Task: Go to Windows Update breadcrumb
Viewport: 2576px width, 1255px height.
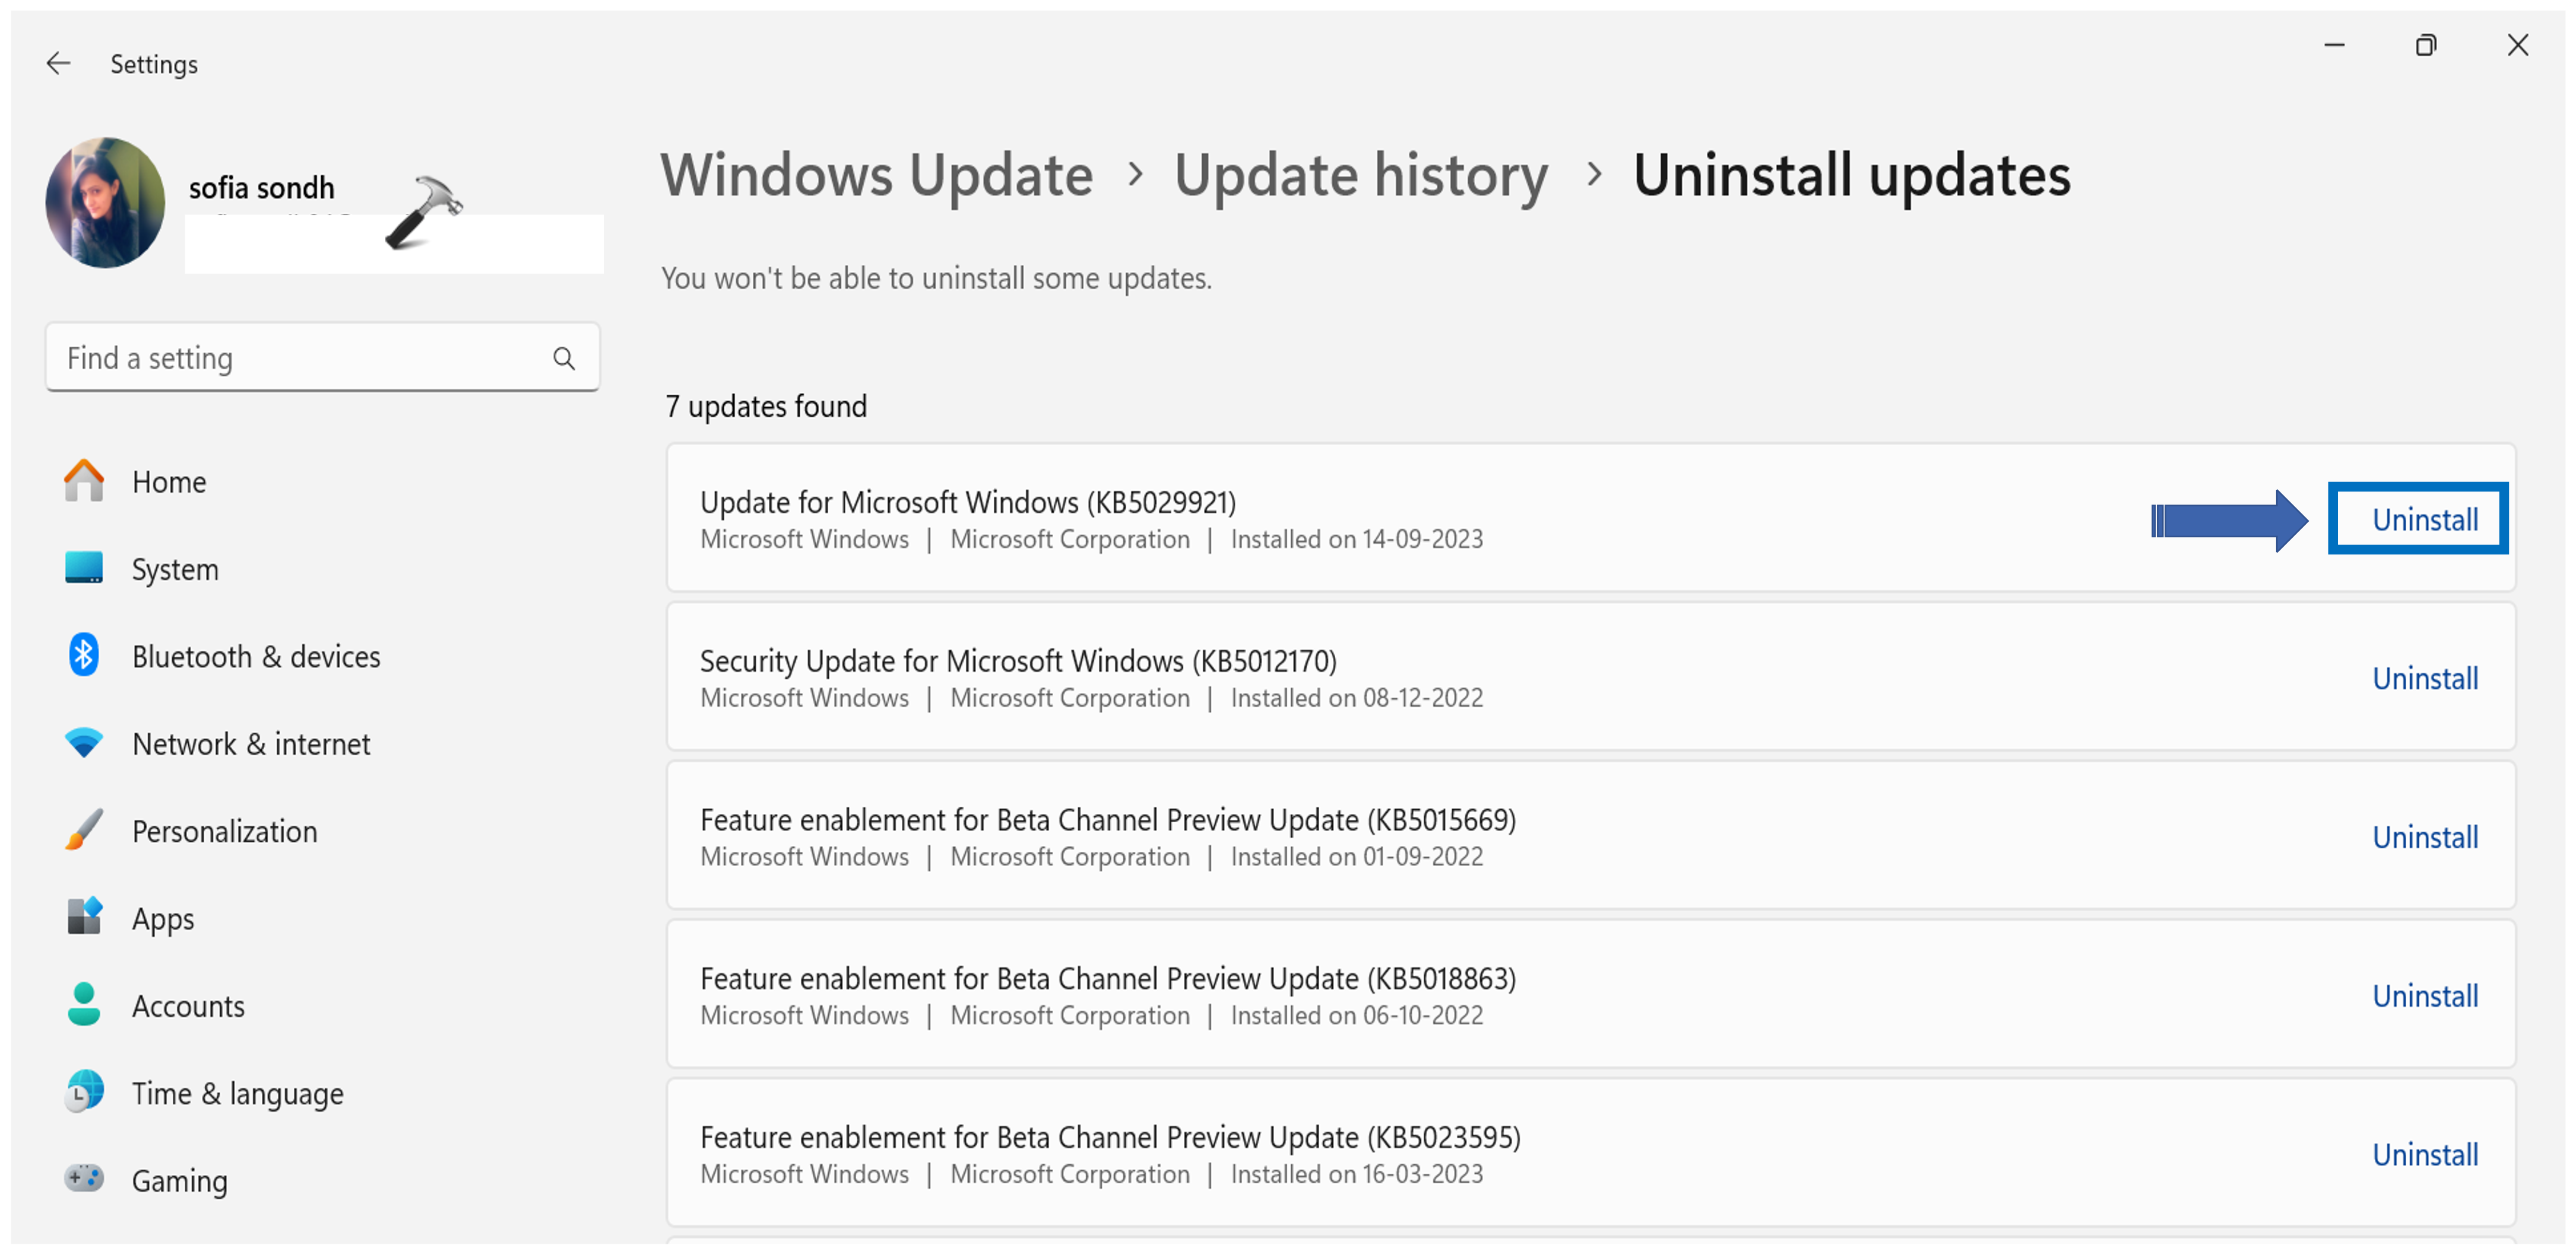Action: [x=877, y=176]
